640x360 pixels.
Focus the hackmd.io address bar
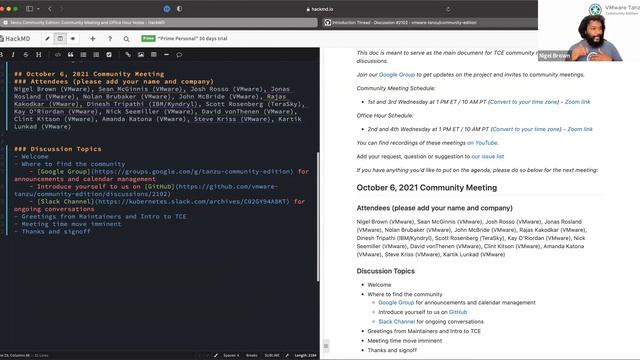pyautogui.click(x=319, y=9)
